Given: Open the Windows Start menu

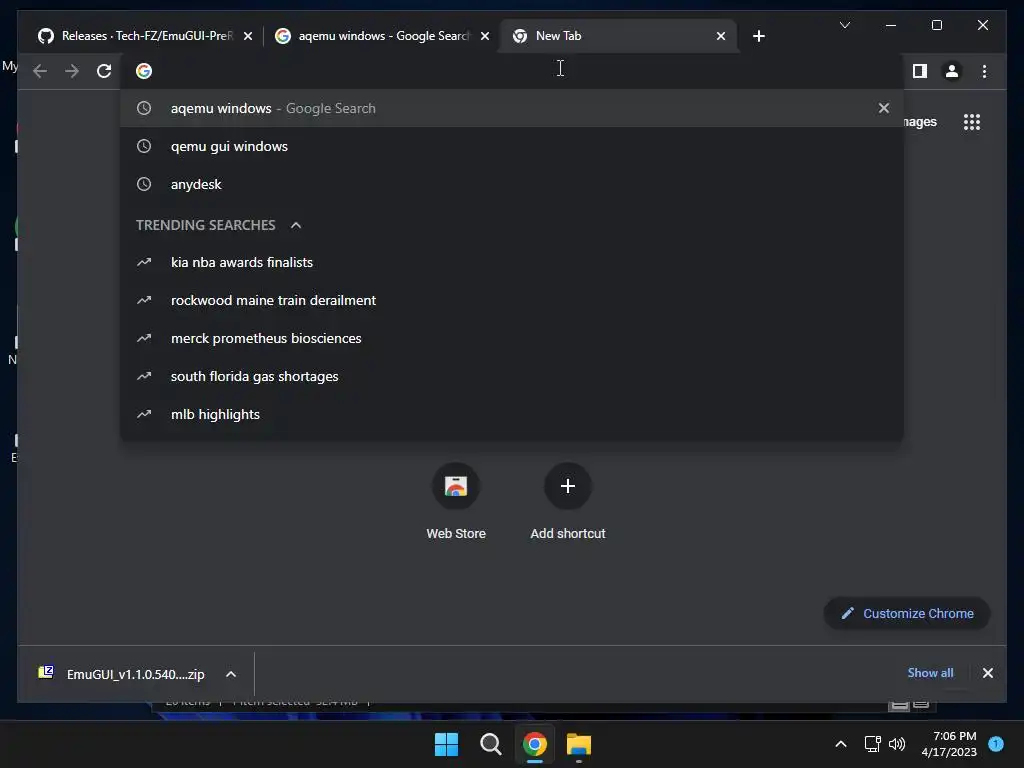Looking at the screenshot, I should pyautogui.click(x=447, y=744).
